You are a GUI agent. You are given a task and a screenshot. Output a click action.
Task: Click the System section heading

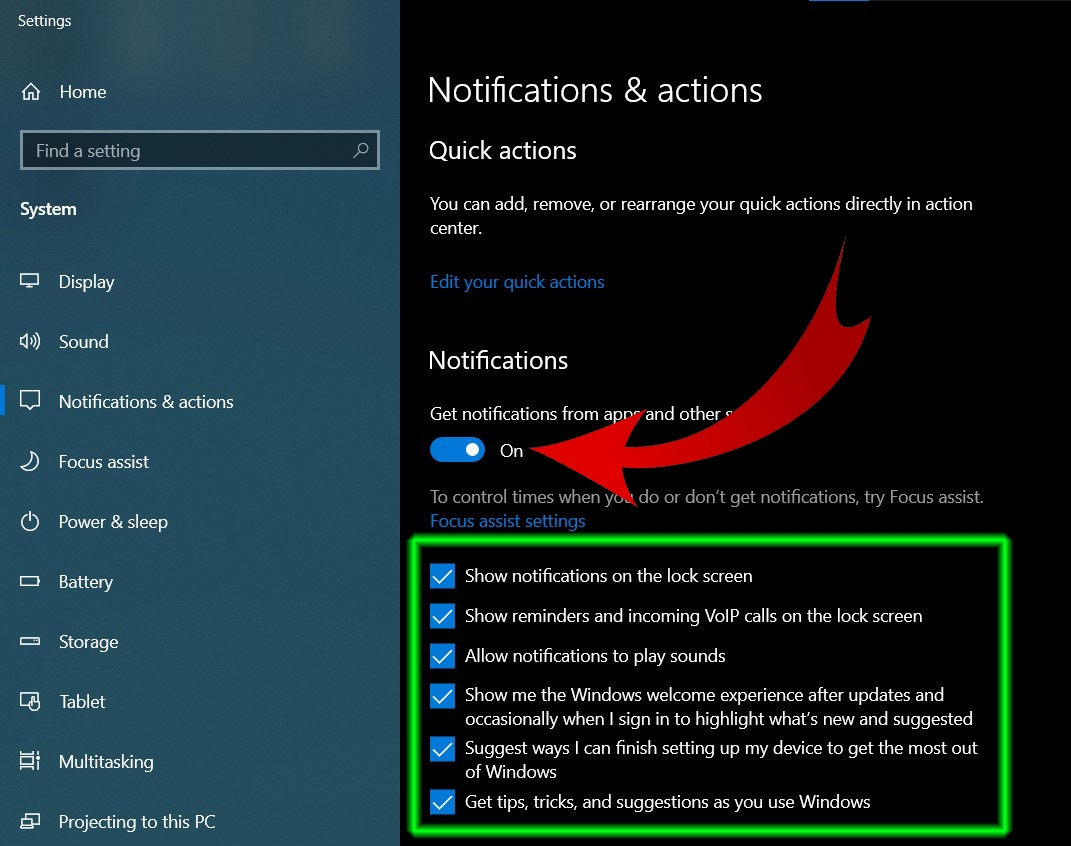point(48,209)
